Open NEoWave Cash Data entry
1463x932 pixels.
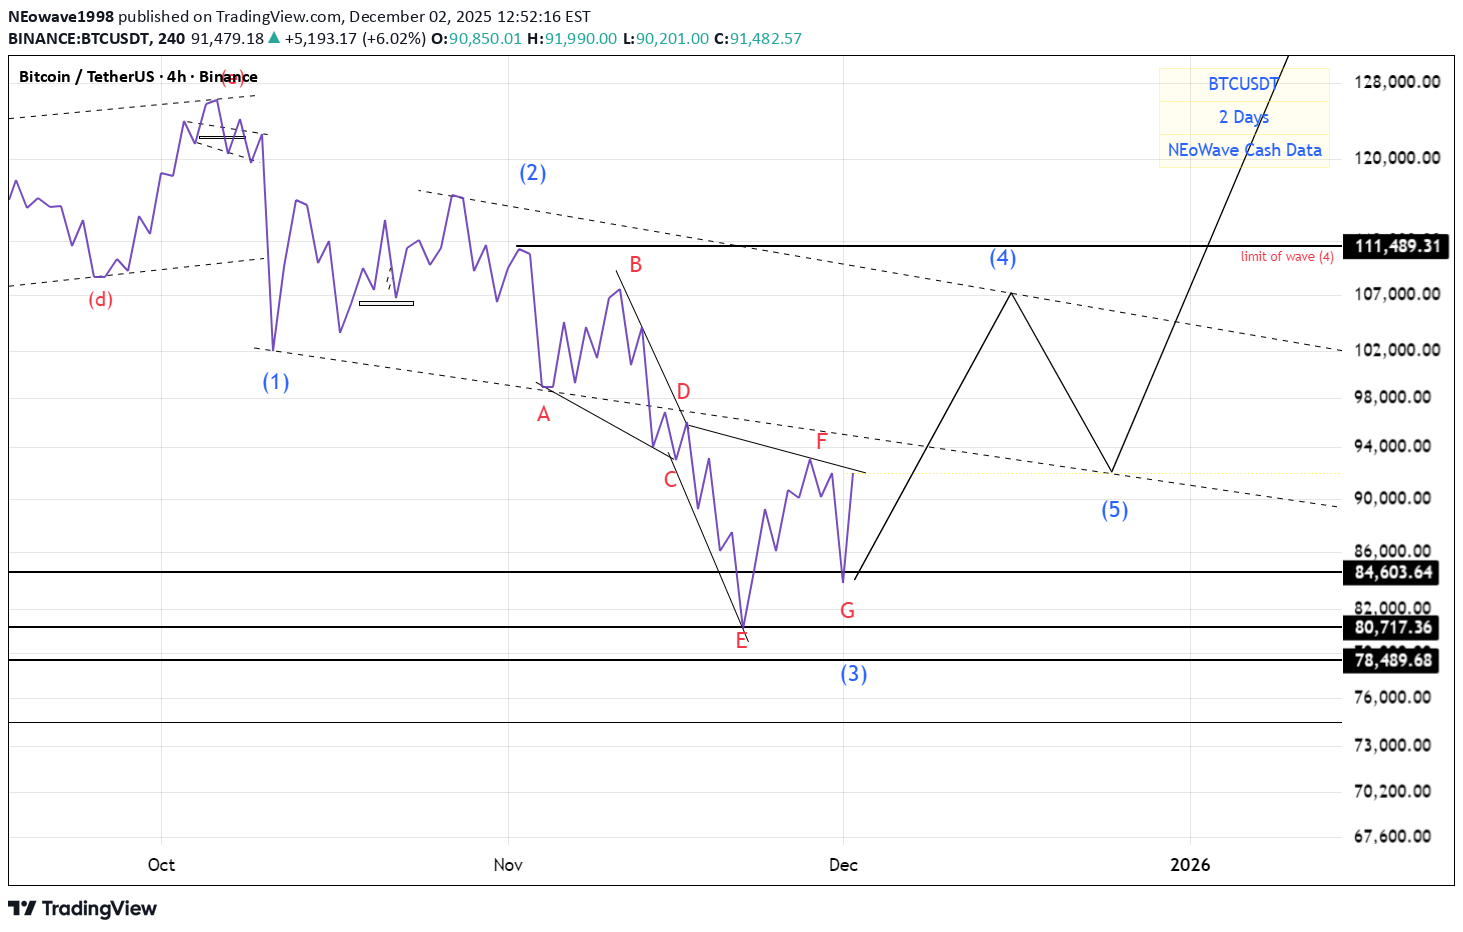click(x=1244, y=150)
